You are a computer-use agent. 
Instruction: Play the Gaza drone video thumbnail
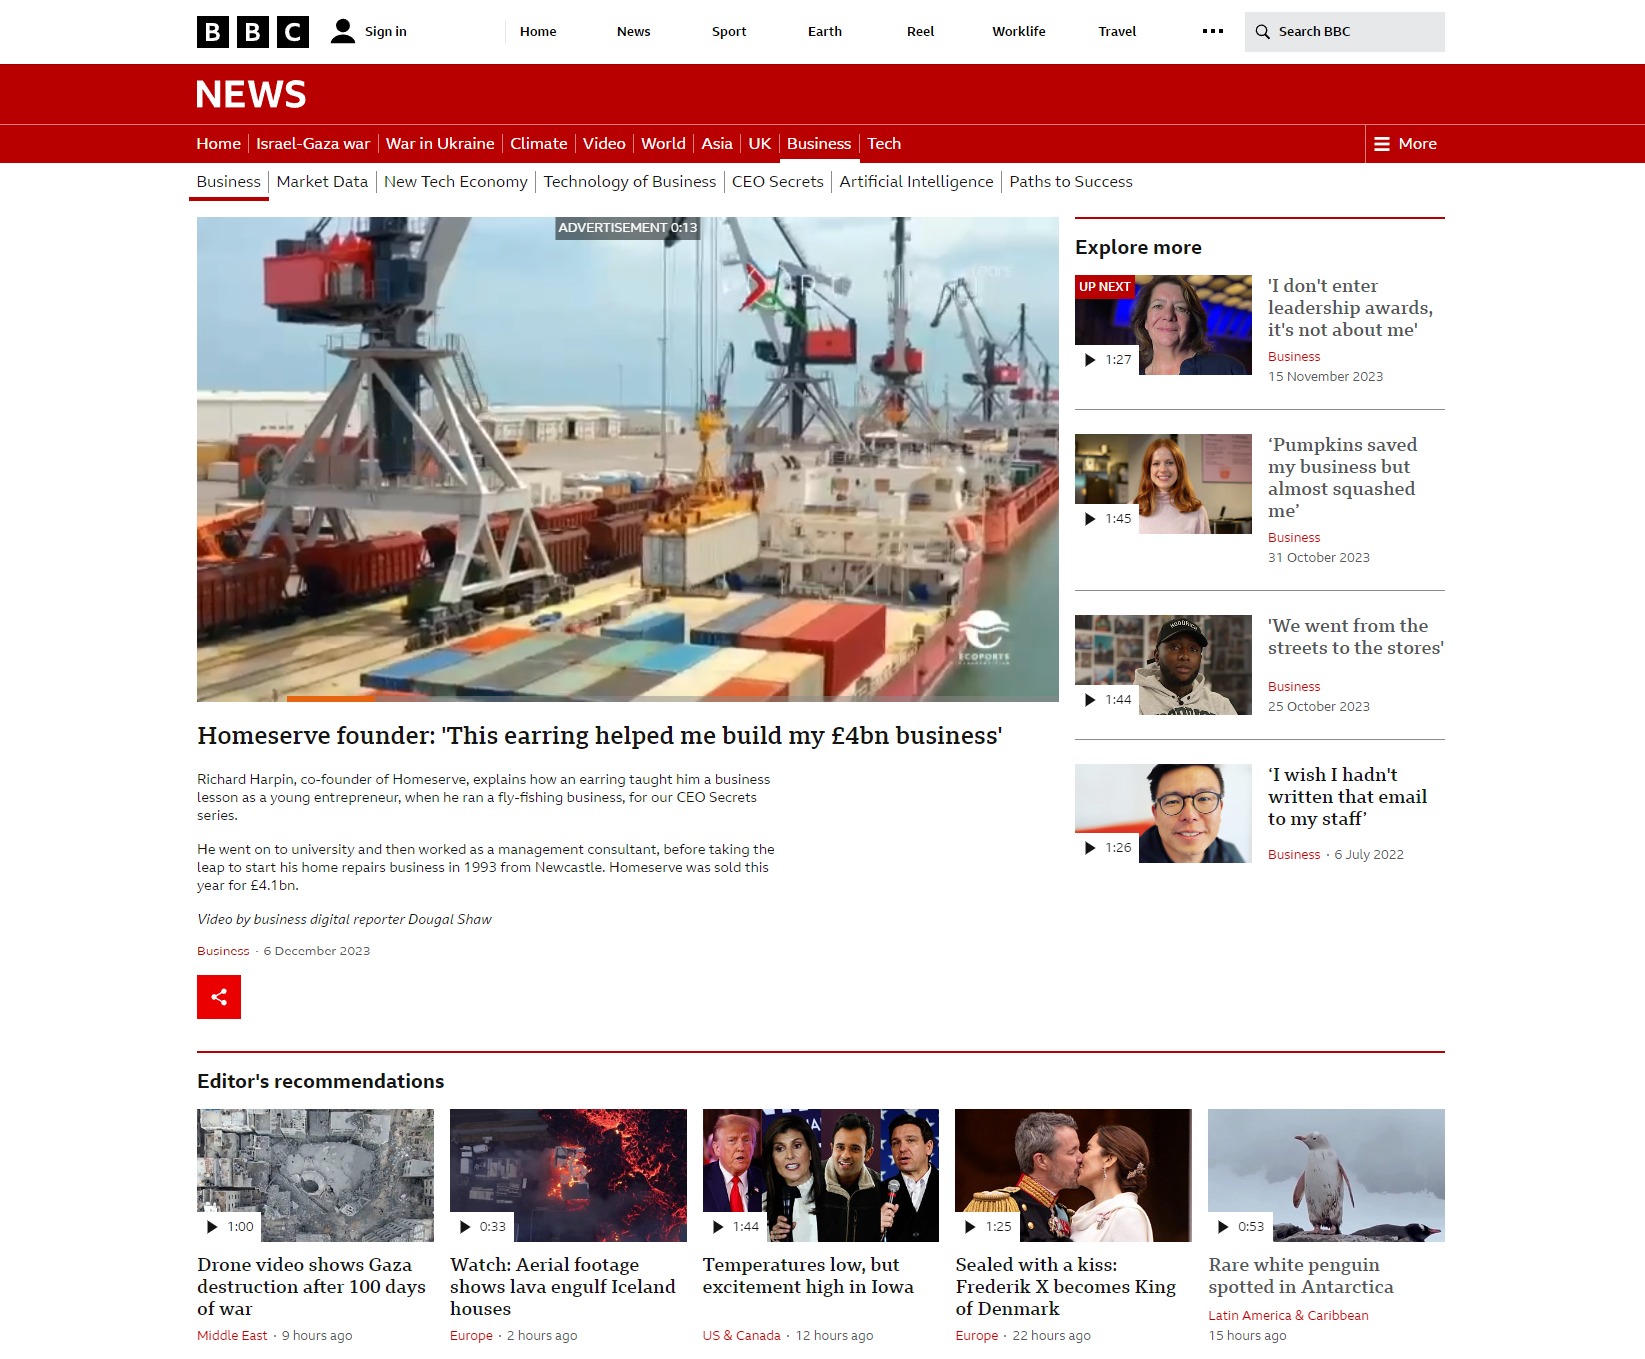click(315, 1175)
